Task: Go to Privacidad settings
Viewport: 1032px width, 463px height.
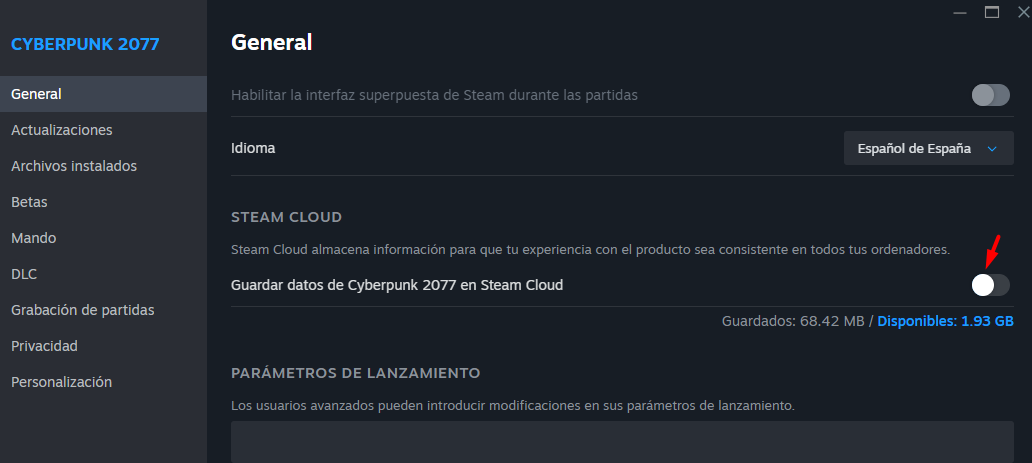Action: pos(103,346)
